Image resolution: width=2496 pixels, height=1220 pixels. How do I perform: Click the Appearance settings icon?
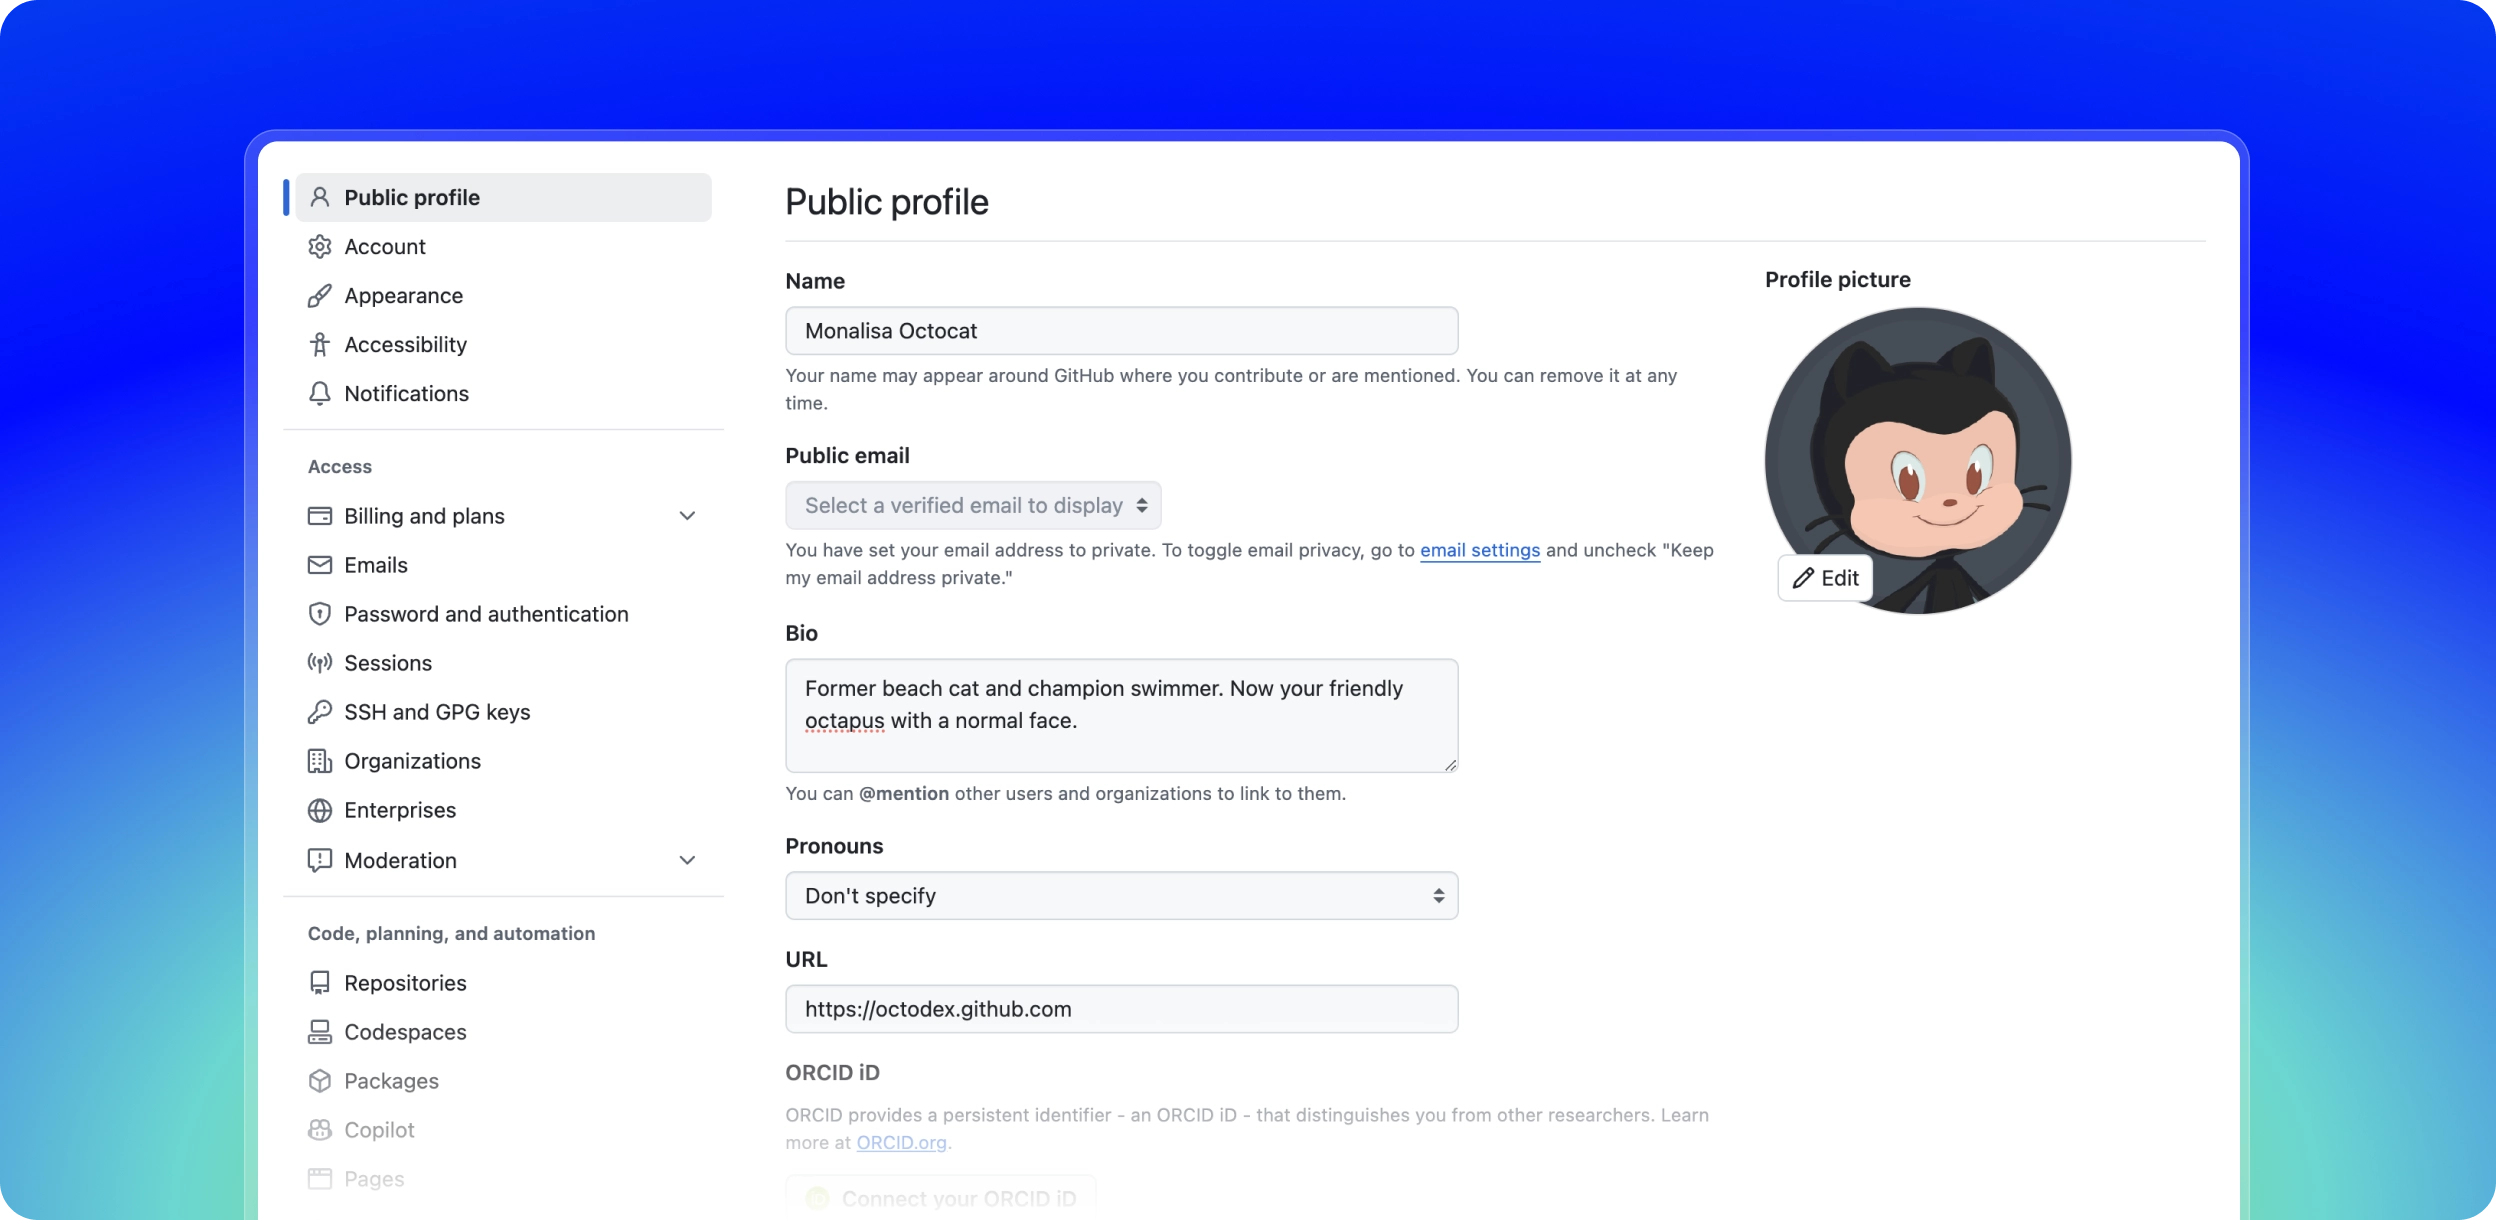pyautogui.click(x=318, y=295)
